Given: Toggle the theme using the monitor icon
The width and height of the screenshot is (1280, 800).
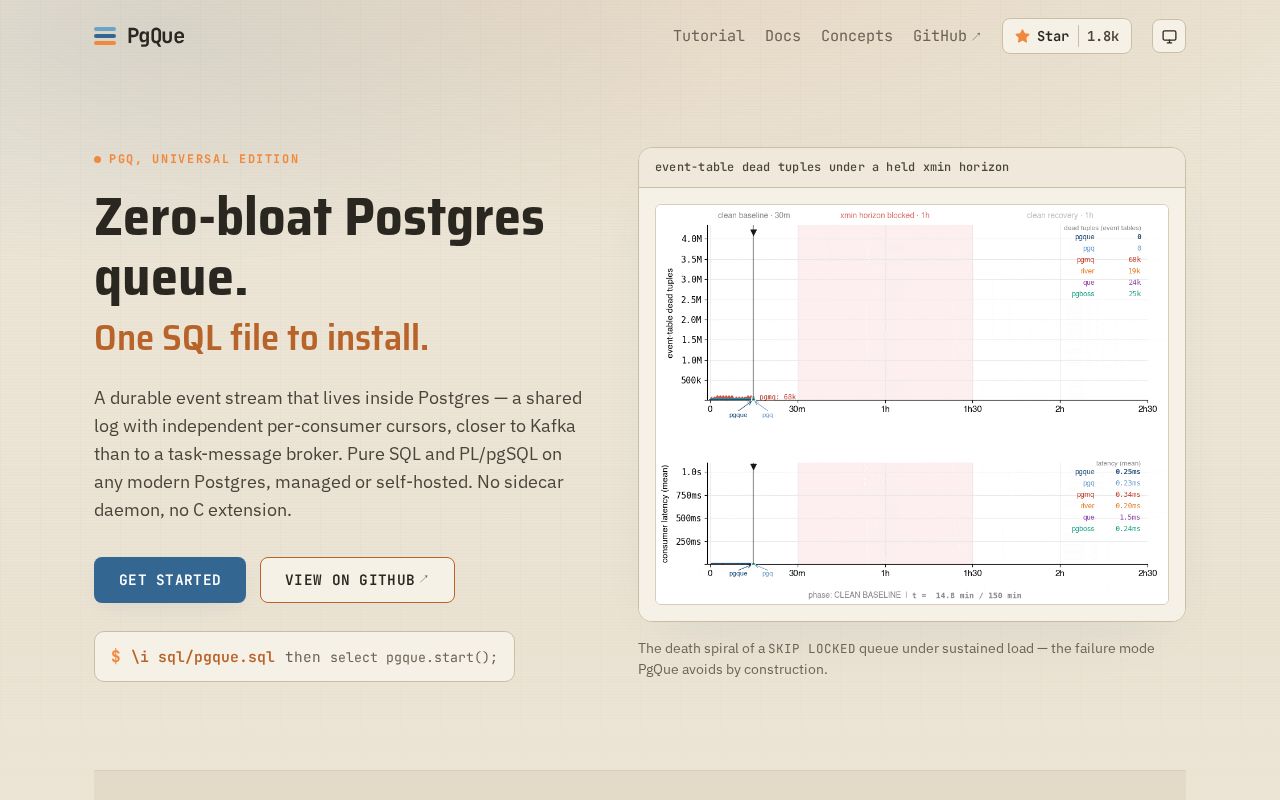Looking at the screenshot, I should pyautogui.click(x=1169, y=36).
